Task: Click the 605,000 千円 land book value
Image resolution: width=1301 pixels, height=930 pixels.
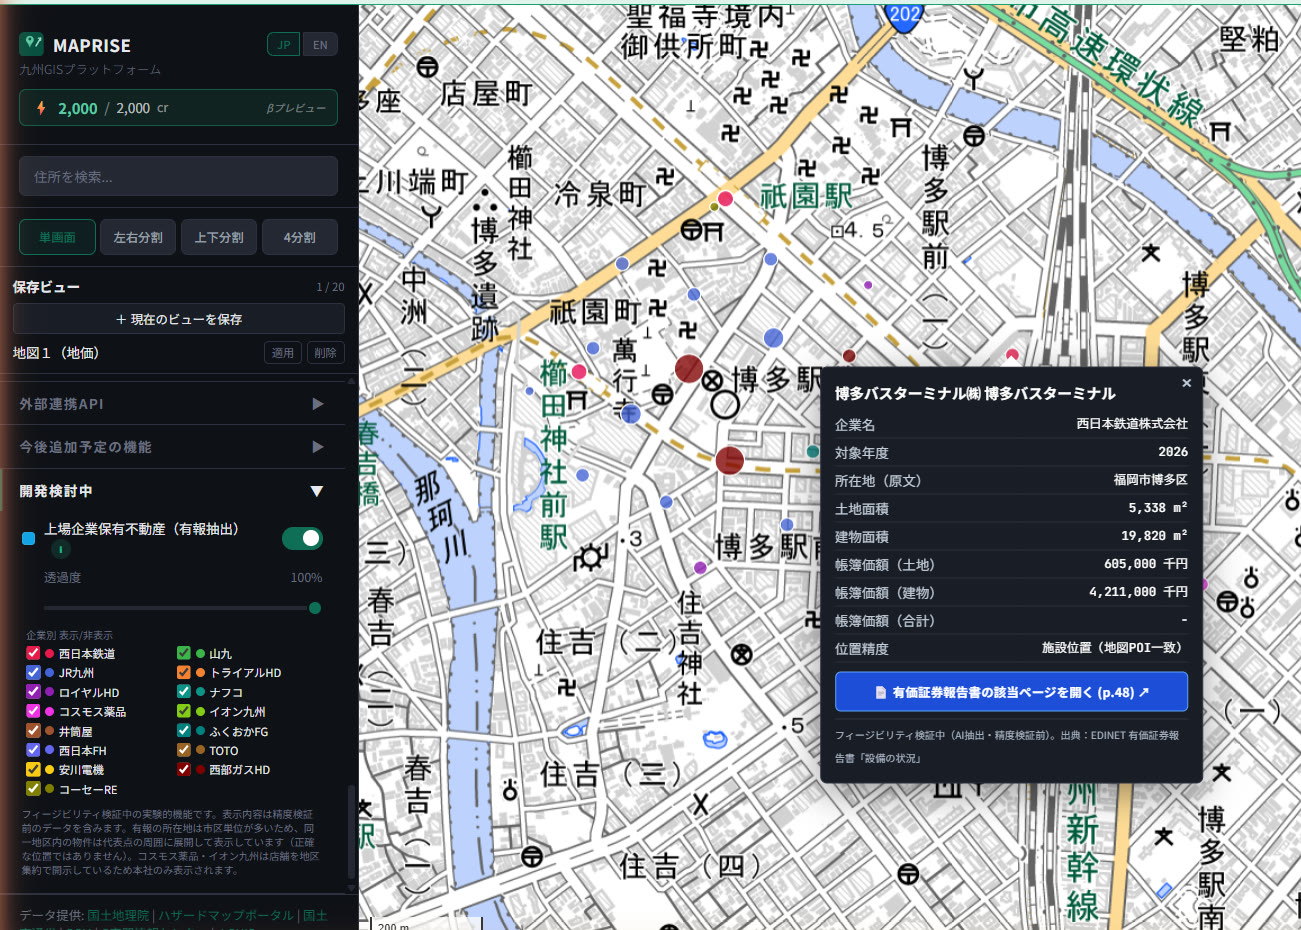Action: (1146, 564)
